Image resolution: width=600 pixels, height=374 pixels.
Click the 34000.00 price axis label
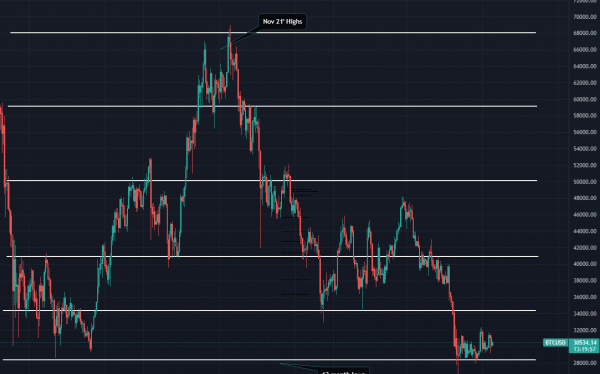[x=585, y=314]
